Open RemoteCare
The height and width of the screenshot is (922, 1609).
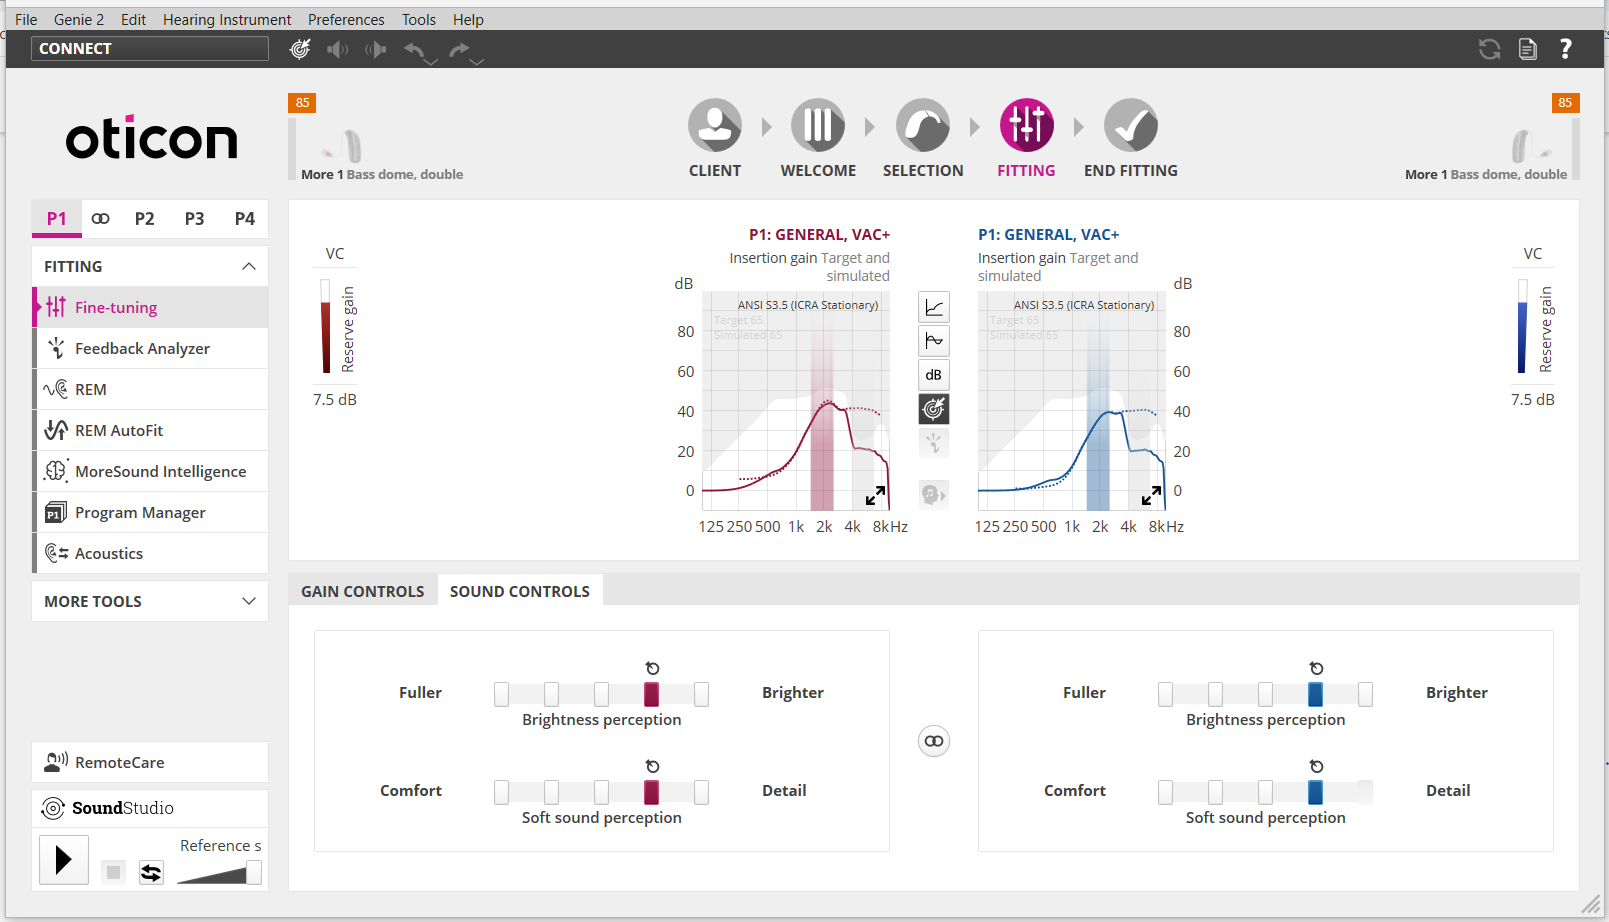pyautogui.click(x=150, y=762)
